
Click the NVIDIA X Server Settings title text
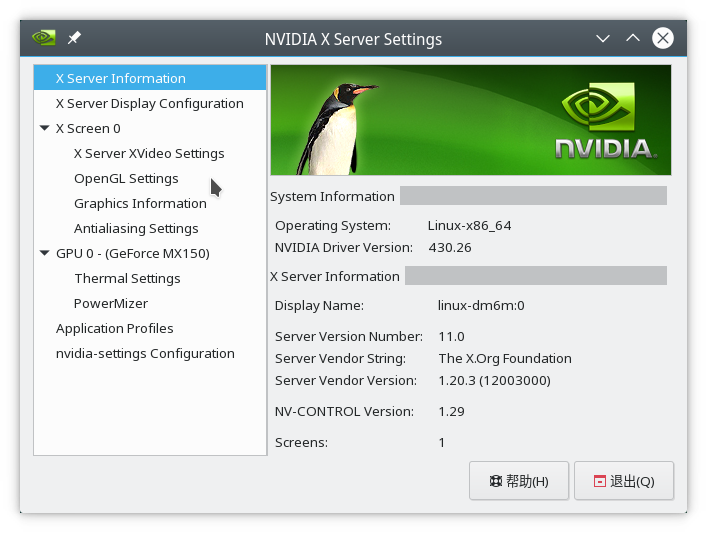(x=353, y=39)
